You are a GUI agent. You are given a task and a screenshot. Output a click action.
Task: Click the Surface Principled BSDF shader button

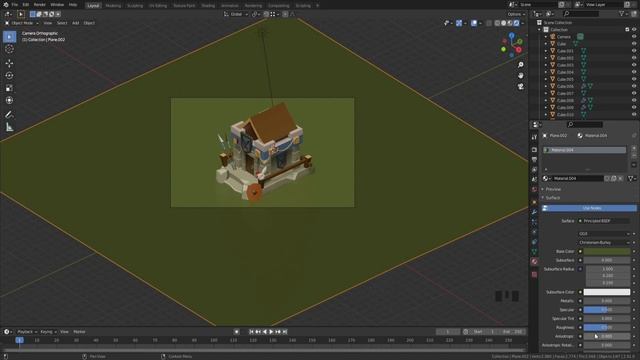[604, 221]
